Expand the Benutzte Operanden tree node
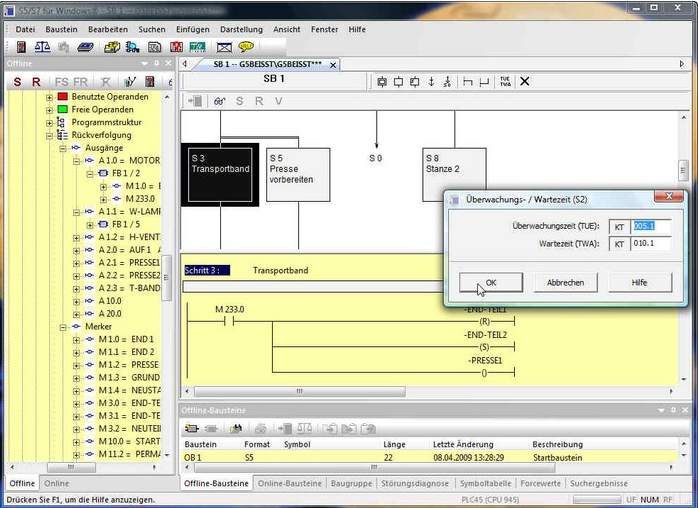This screenshot has width=698, height=508. (49, 97)
